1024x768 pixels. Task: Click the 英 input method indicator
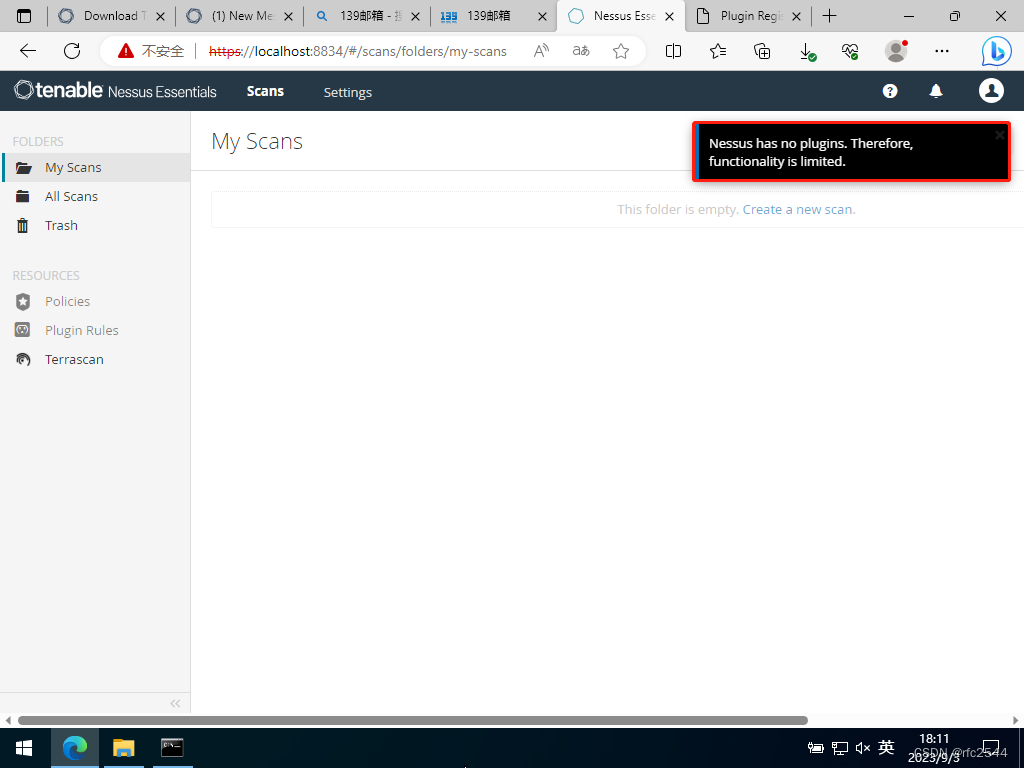click(x=886, y=747)
